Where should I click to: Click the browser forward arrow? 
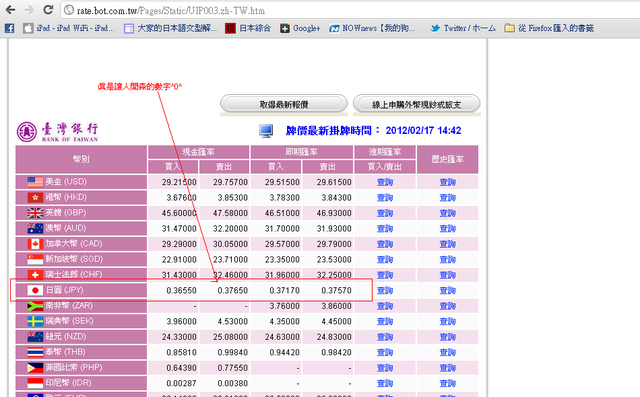29,10
